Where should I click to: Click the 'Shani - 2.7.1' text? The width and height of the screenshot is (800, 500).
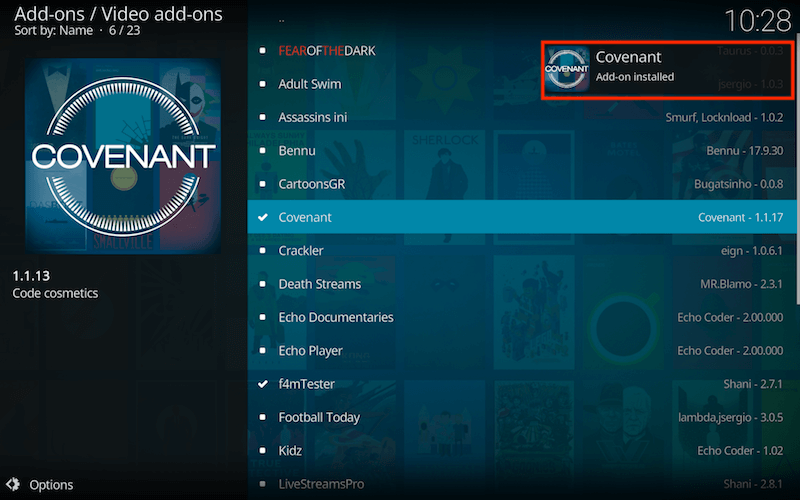click(753, 384)
